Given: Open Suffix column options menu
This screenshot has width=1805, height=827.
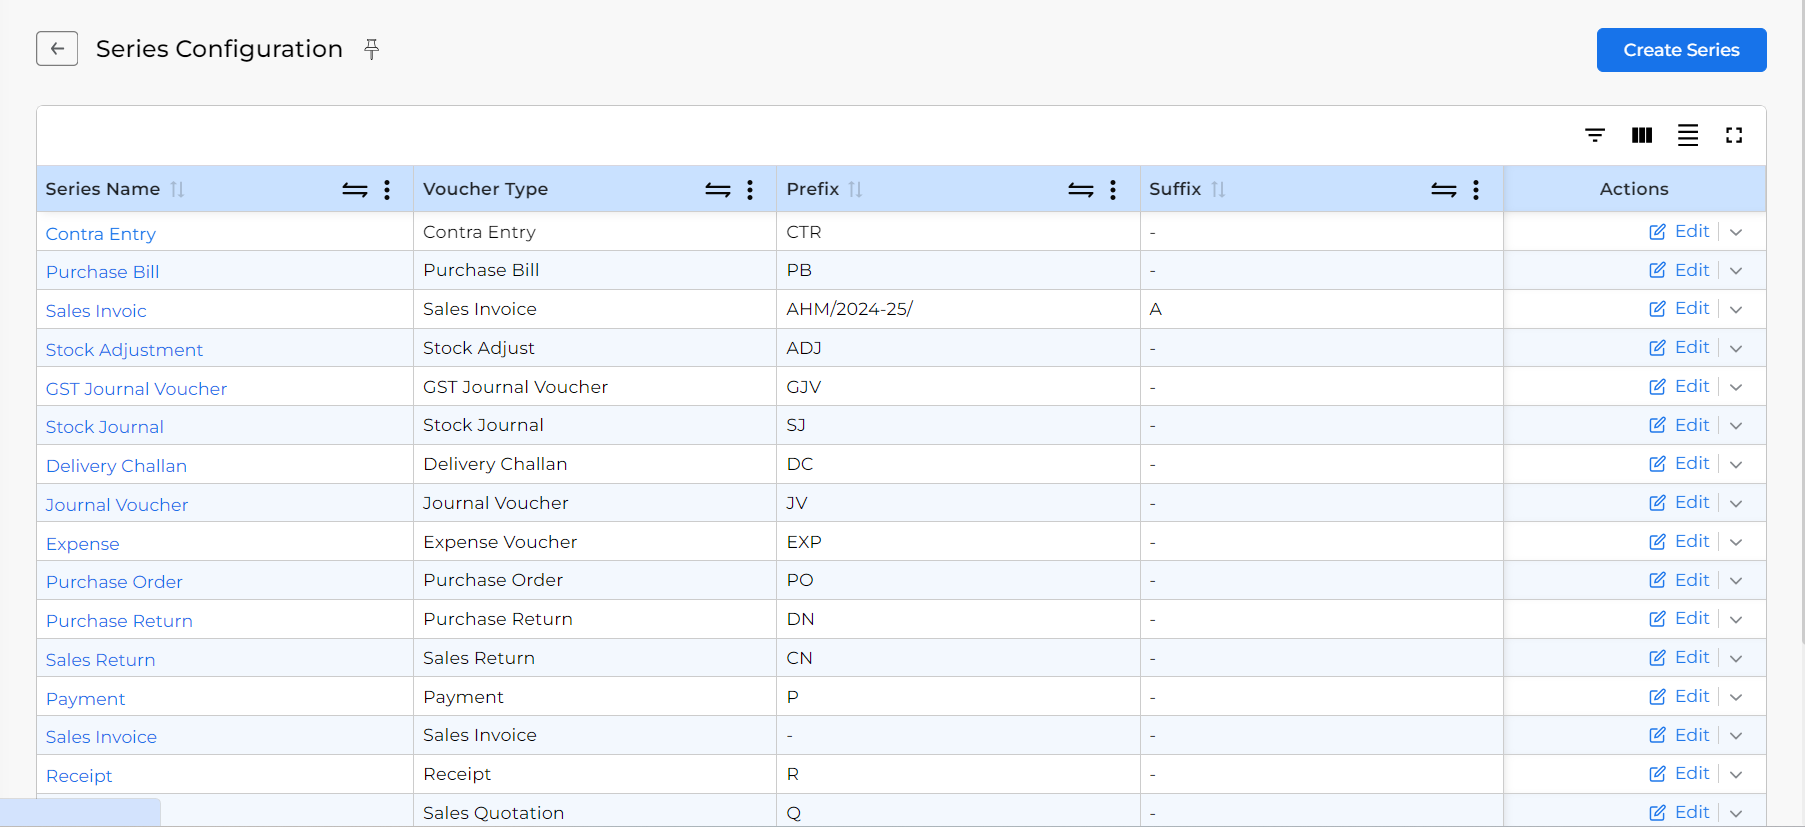Looking at the screenshot, I should coord(1476,190).
